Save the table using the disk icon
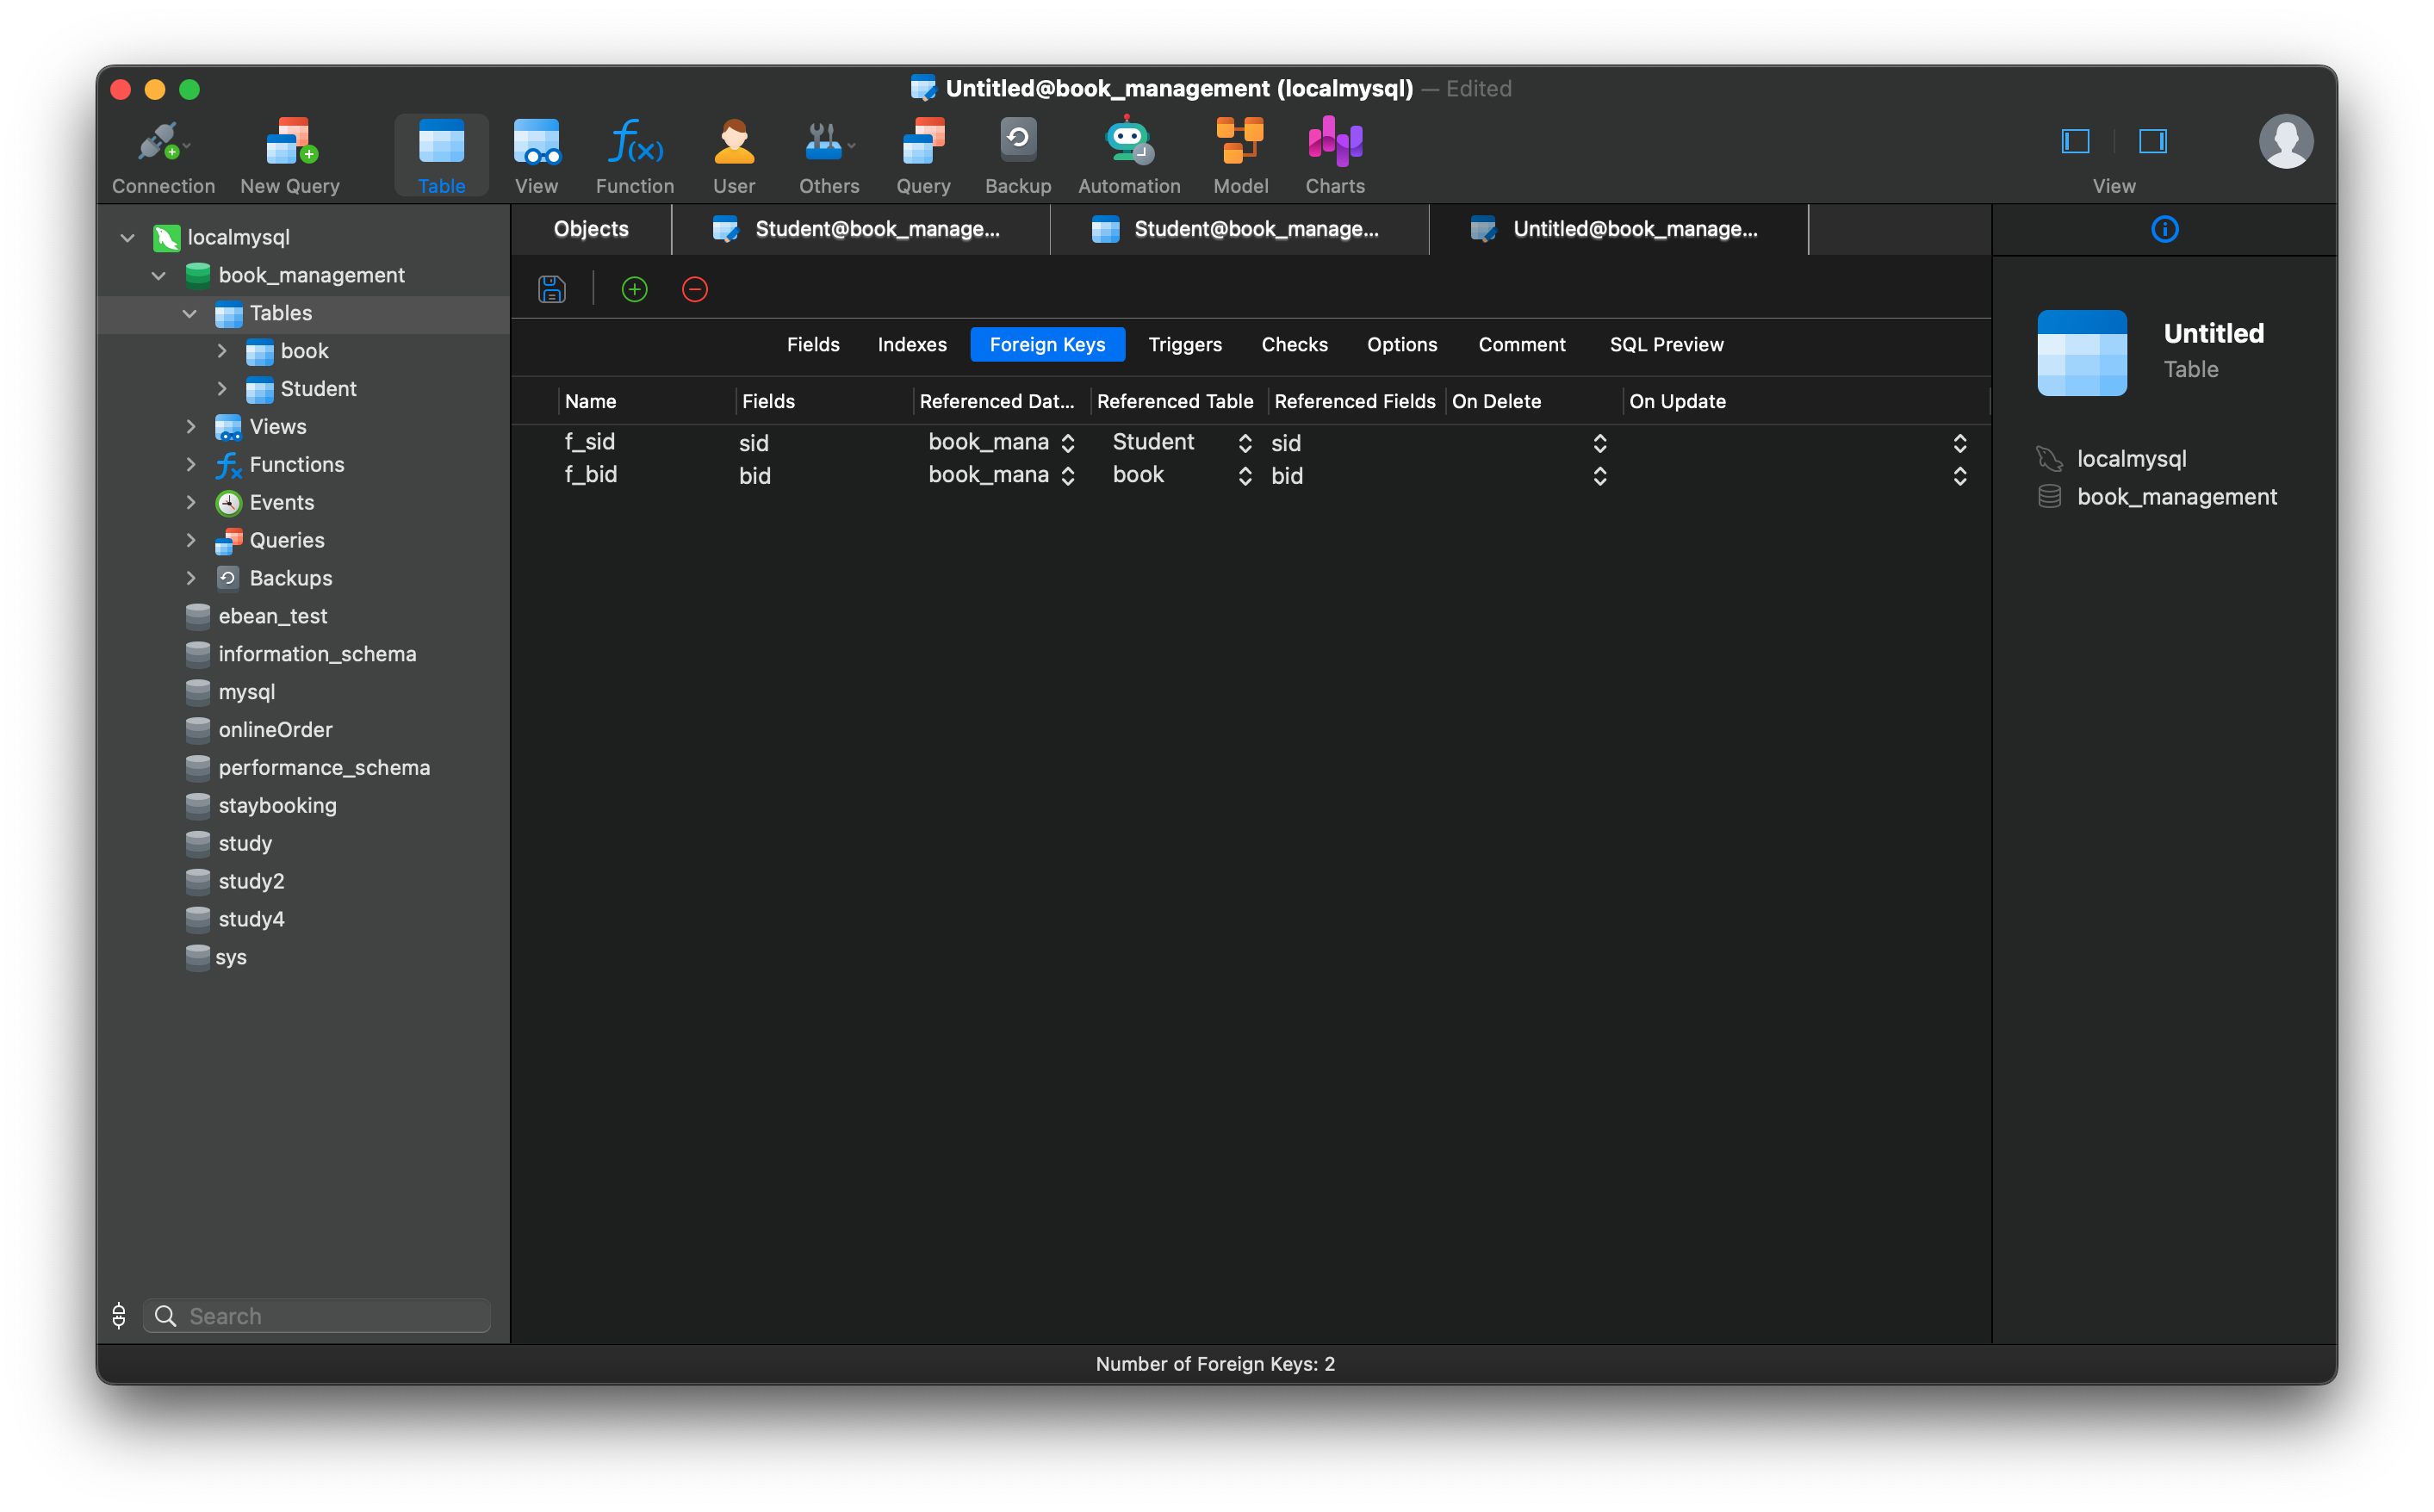Screen dimensions: 2434x1512 tap(551, 289)
